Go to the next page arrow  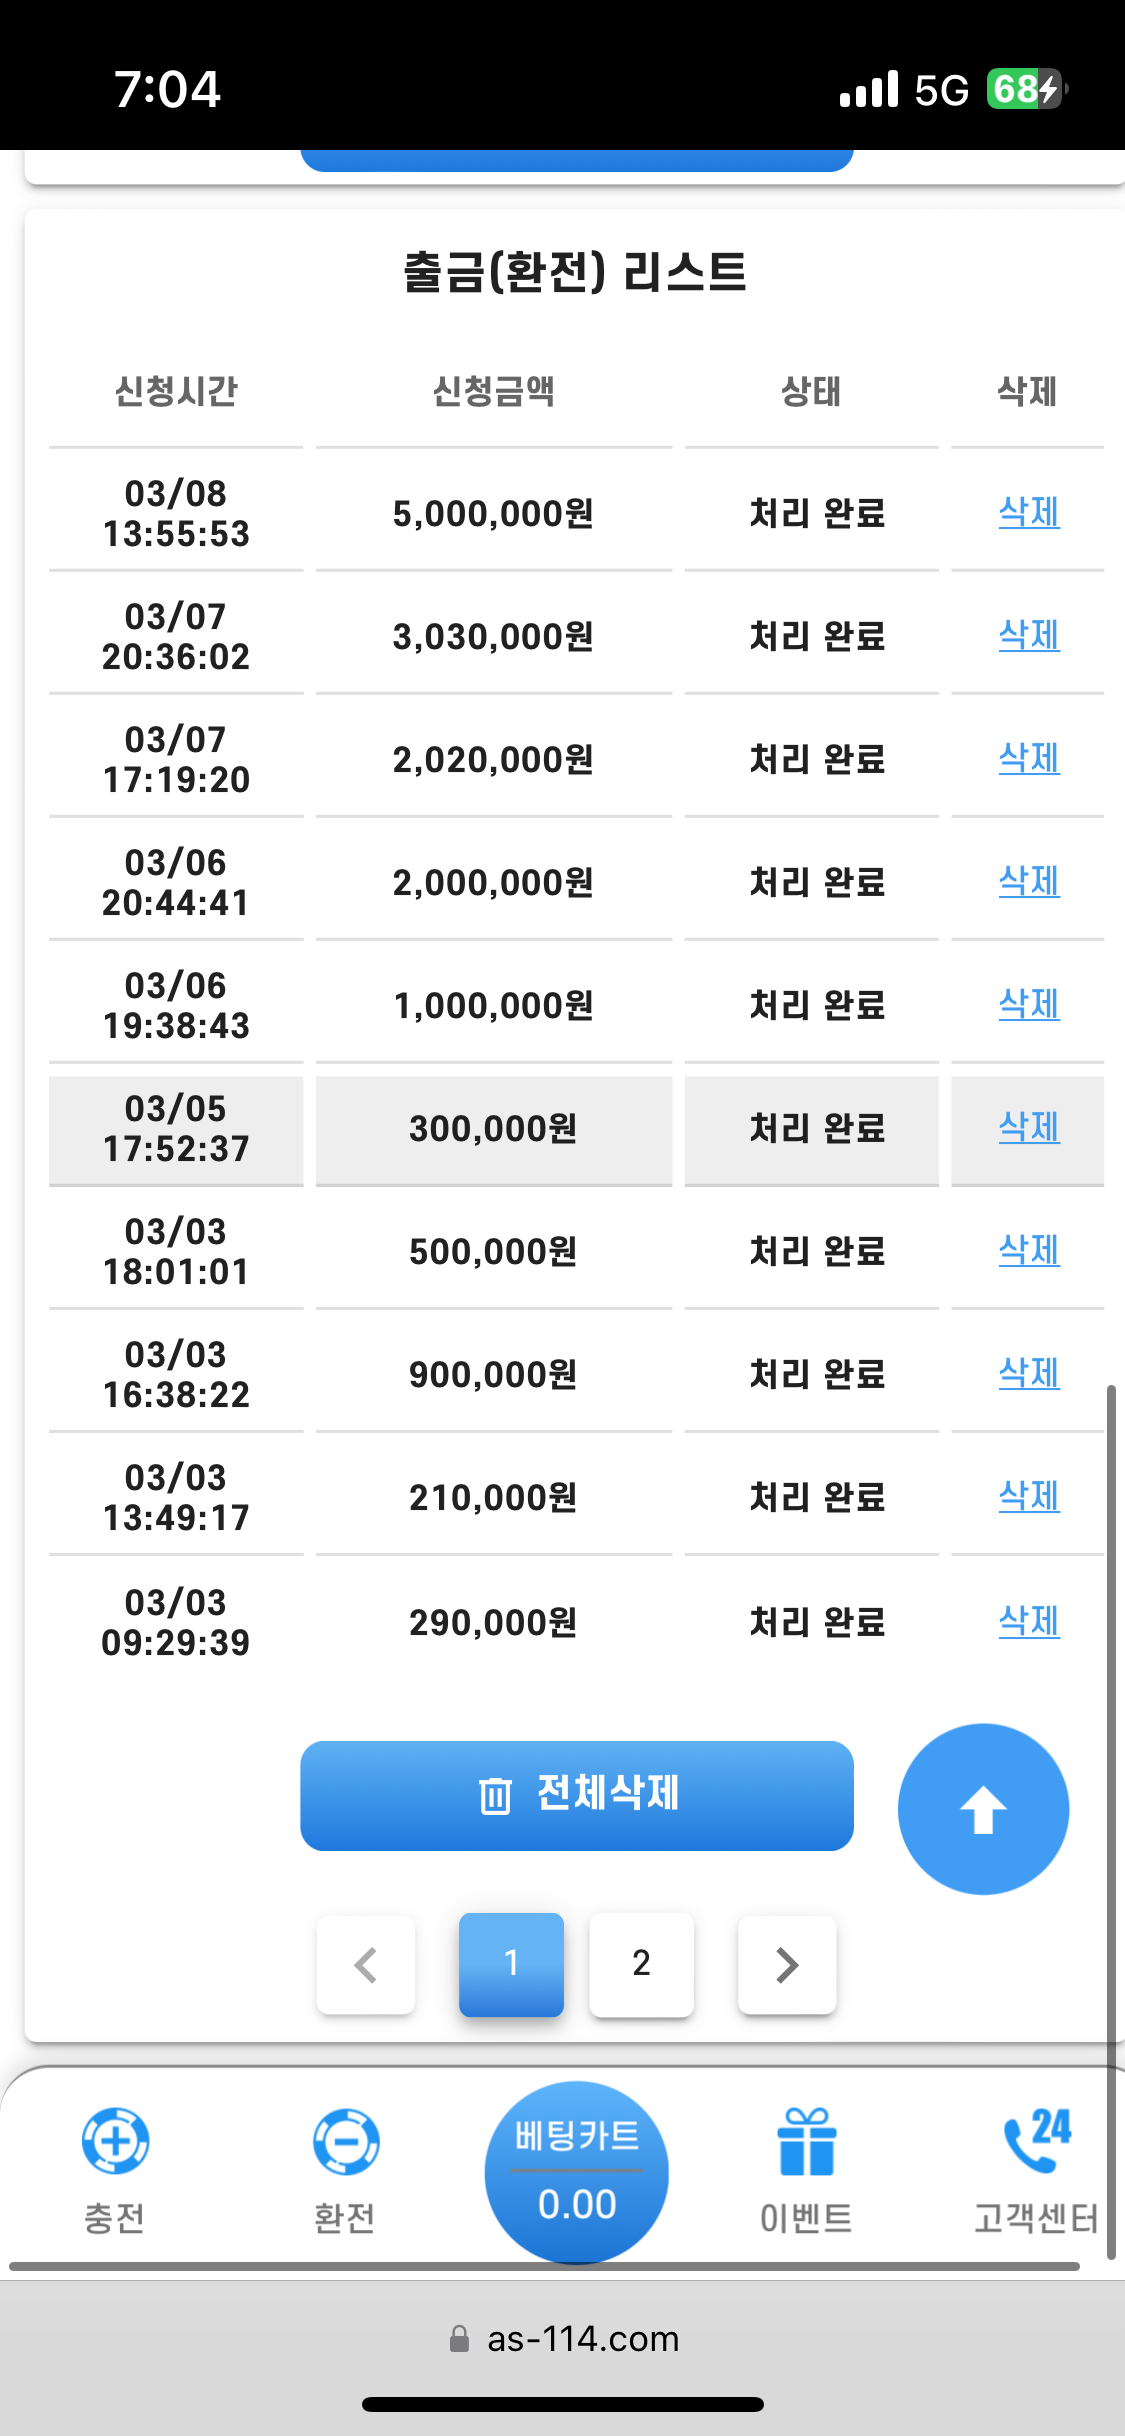[x=787, y=1965]
